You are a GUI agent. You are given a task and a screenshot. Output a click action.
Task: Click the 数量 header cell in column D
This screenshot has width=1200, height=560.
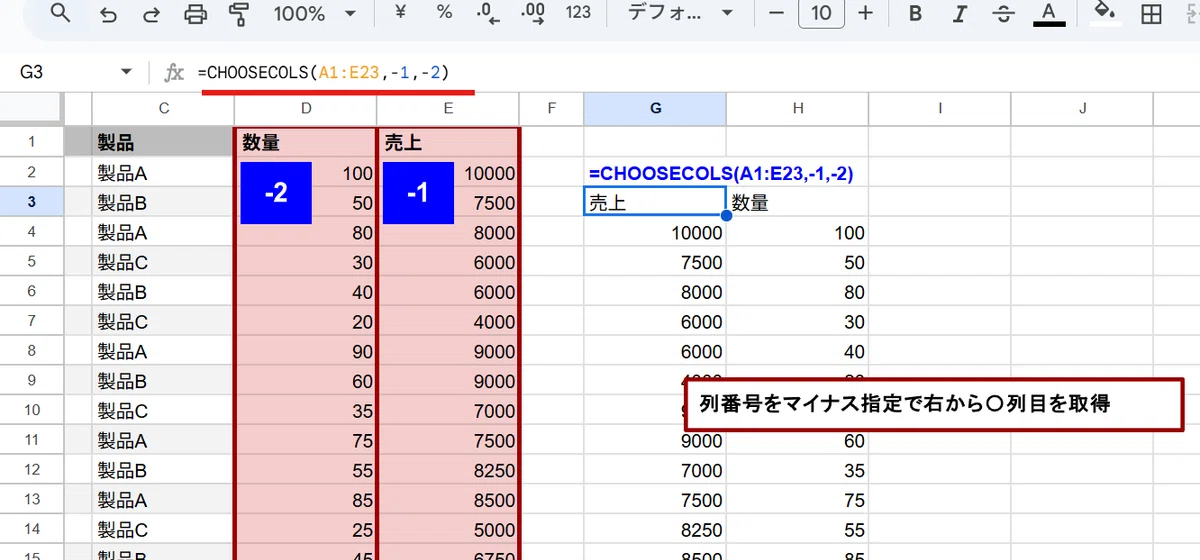pyautogui.click(x=305, y=142)
